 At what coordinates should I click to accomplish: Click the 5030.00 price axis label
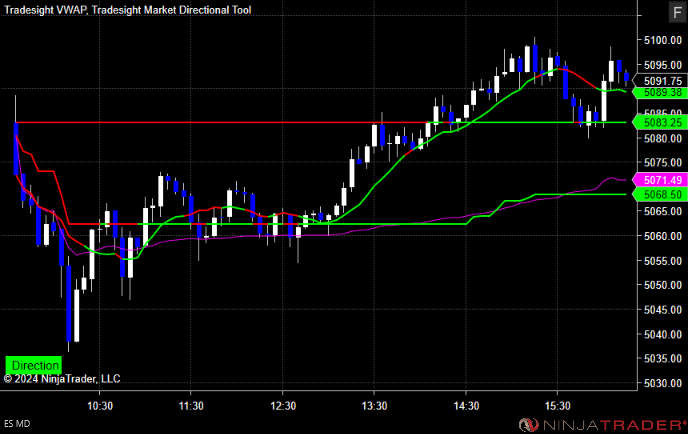[663, 383]
